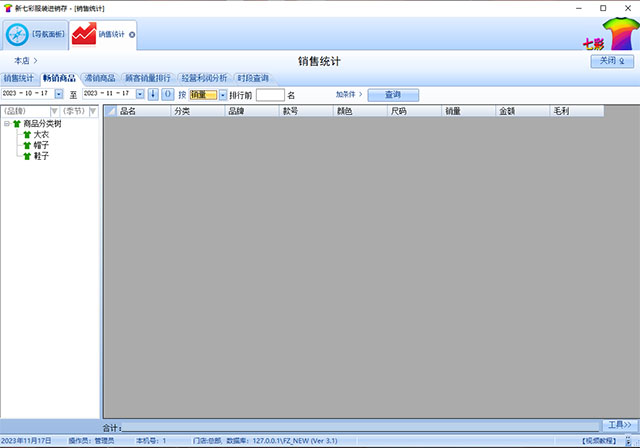Go to the 滞销商品 tab

coord(100,78)
